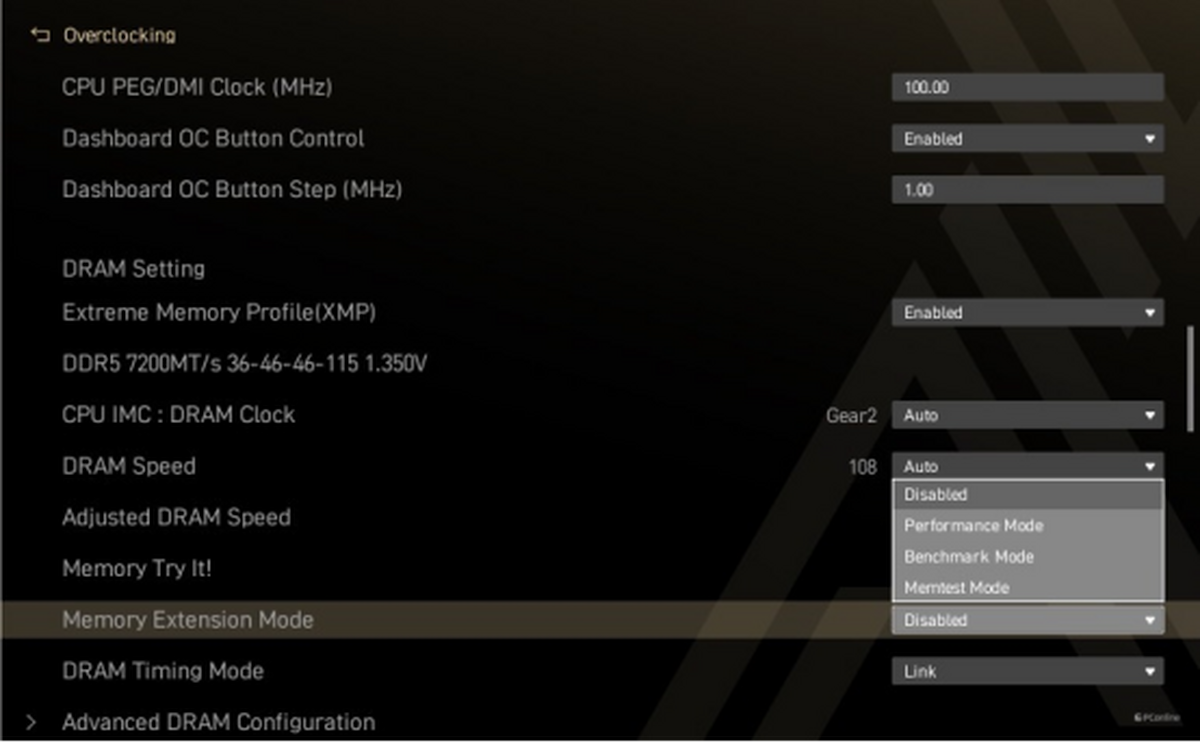Open CPU IMC : DRAM Clock dropdown

[1027, 415]
